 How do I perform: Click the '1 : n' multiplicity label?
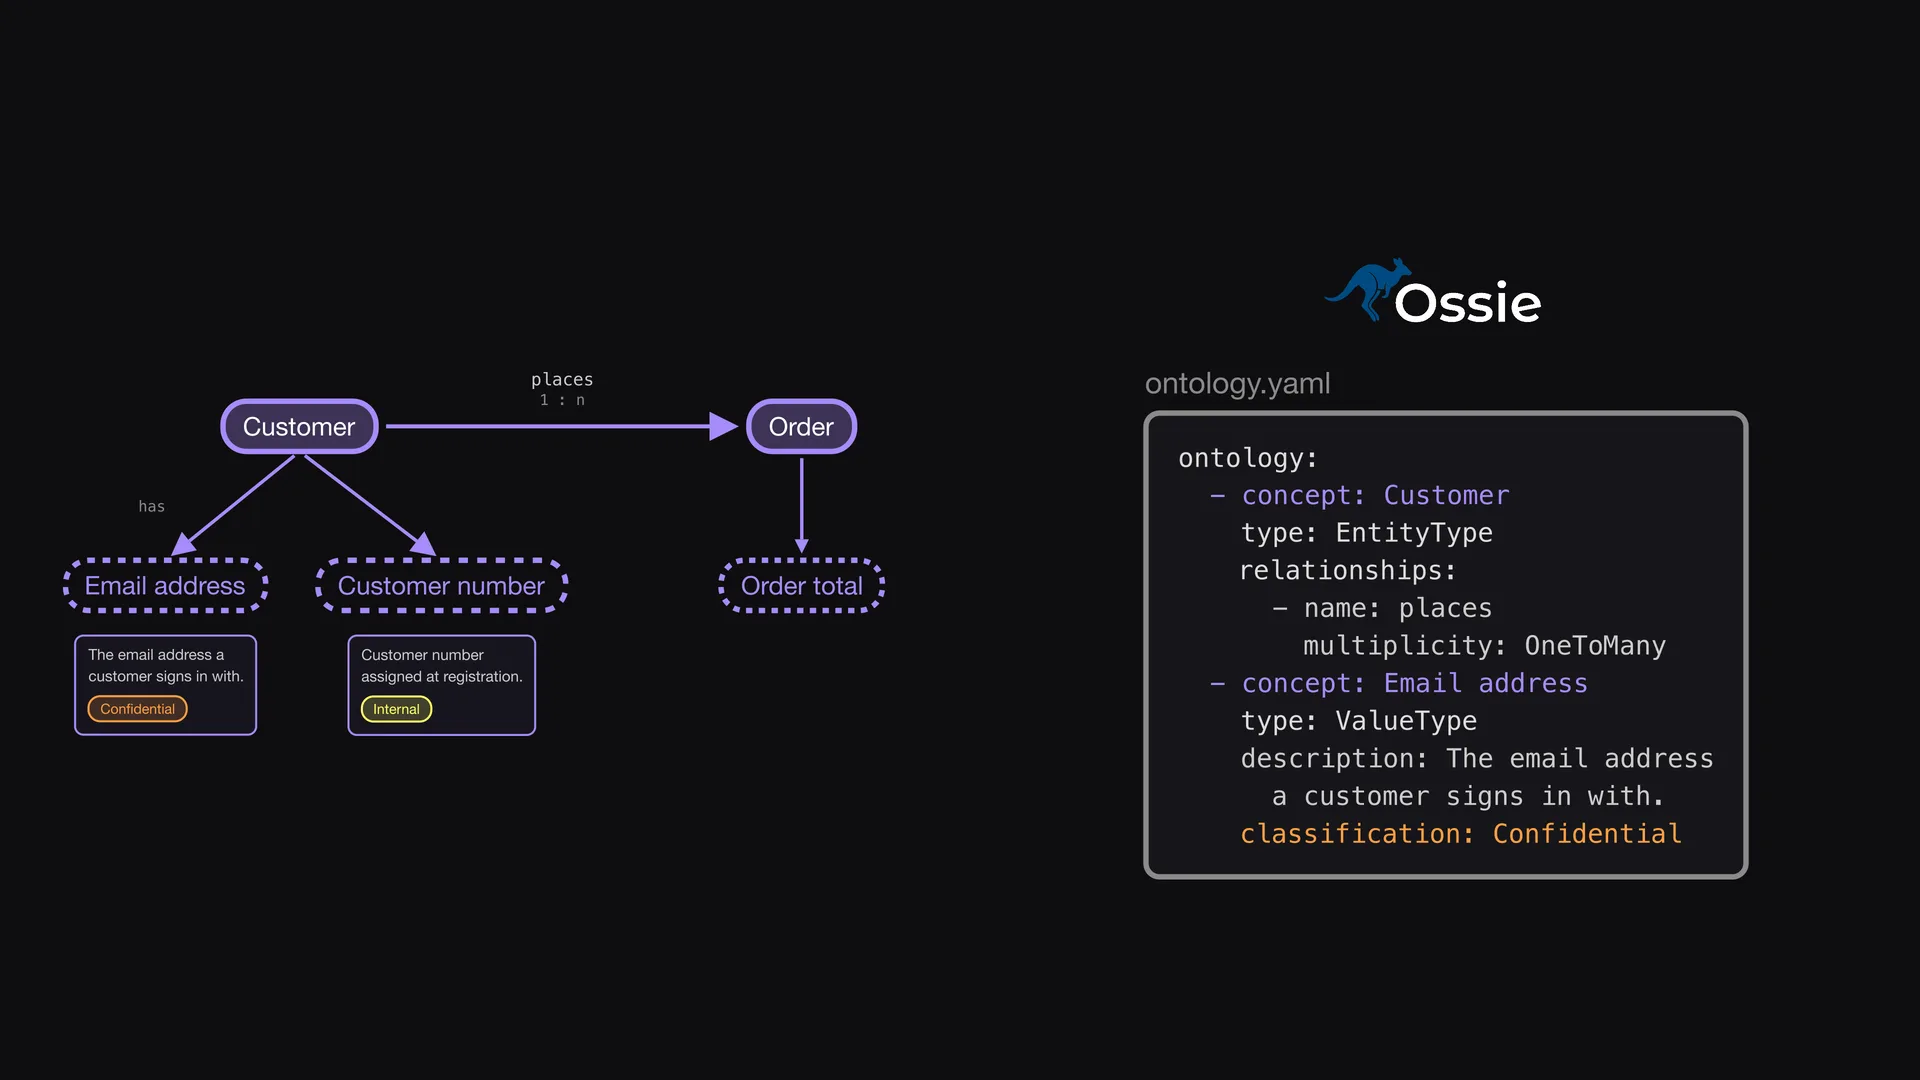[562, 400]
